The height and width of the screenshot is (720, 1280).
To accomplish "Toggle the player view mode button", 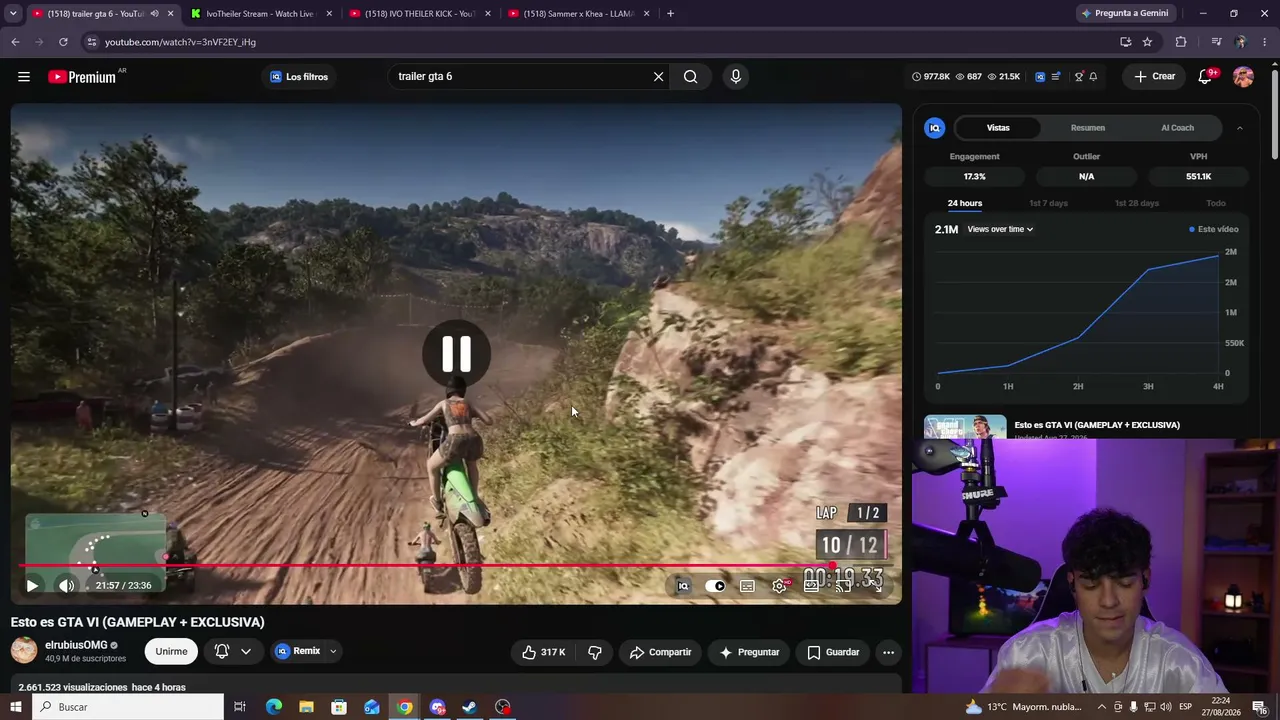I will tap(811, 586).
